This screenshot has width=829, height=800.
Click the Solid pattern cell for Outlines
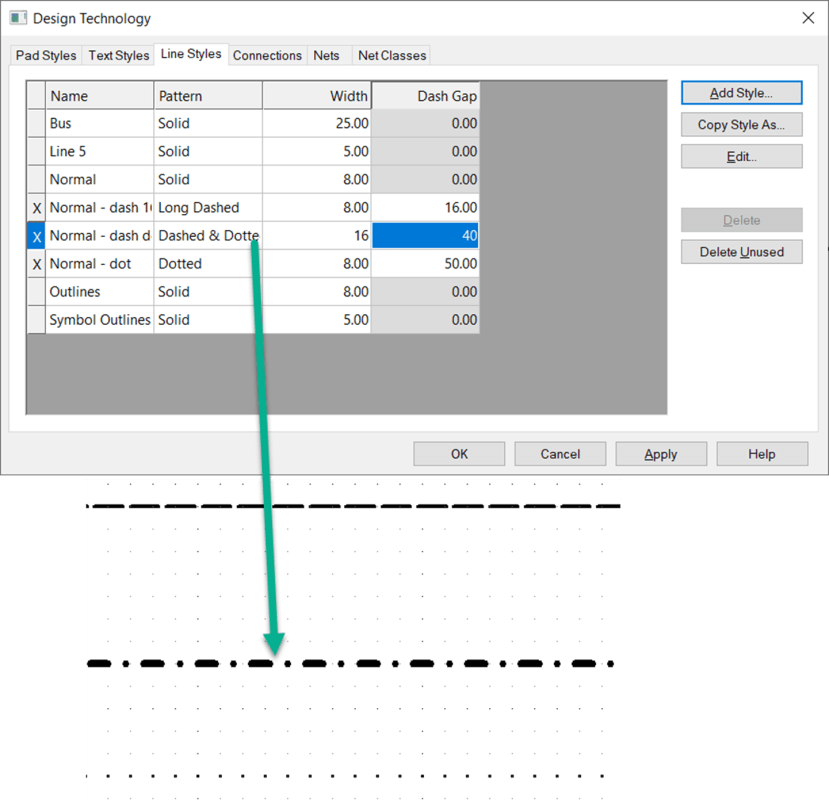coord(208,292)
